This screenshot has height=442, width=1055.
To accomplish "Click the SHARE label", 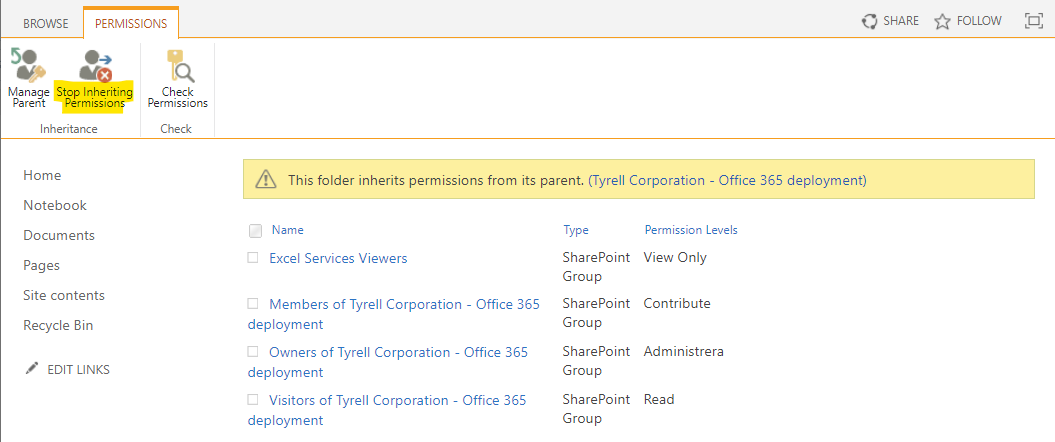I will tap(901, 21).
